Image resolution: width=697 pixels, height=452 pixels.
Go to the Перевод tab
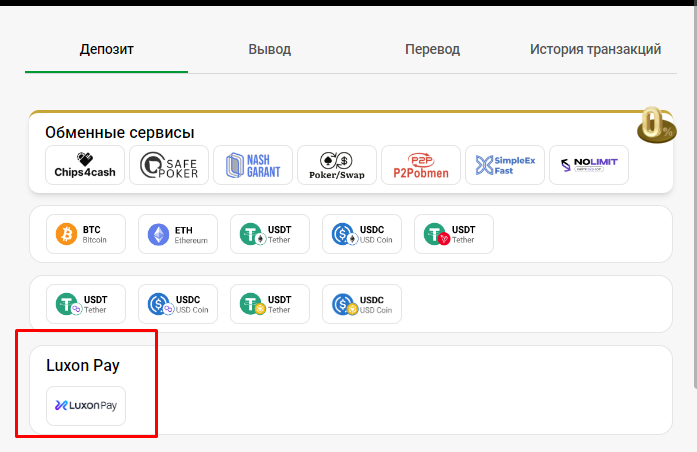432,49
